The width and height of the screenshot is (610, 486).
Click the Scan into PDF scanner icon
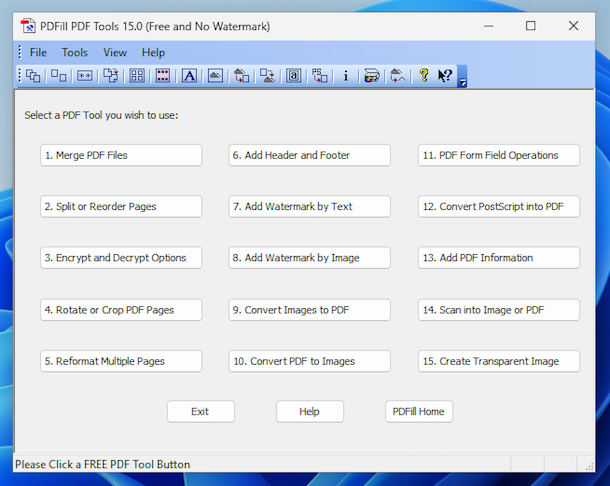[x=372, y=75]
